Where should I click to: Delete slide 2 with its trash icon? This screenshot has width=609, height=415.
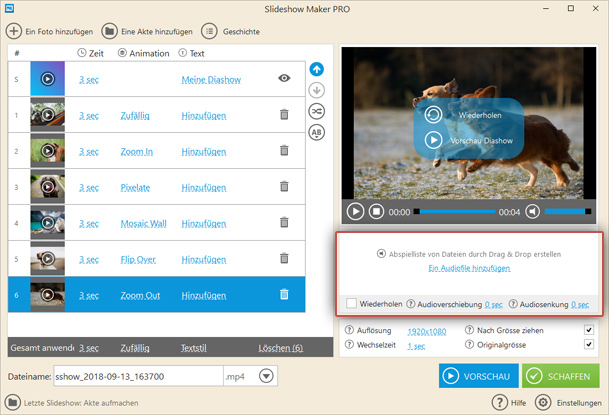[x=284, y=150]
